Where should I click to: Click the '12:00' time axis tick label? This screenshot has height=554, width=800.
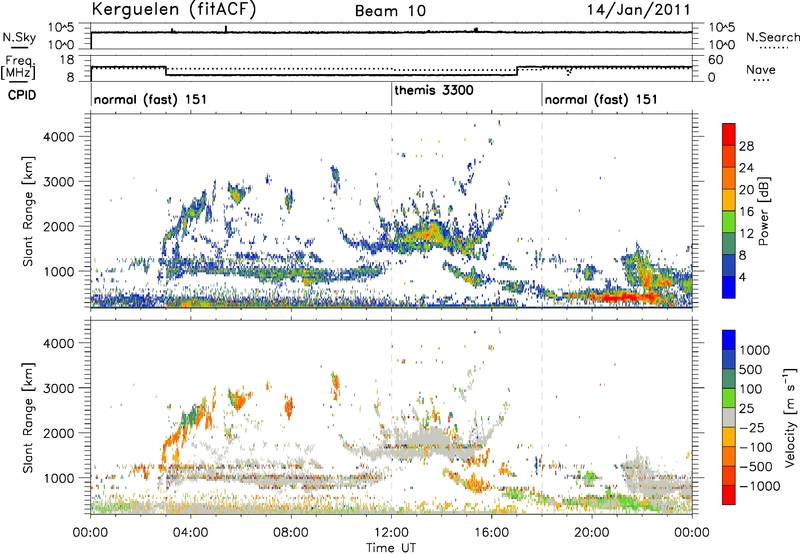tap(391, 533)
